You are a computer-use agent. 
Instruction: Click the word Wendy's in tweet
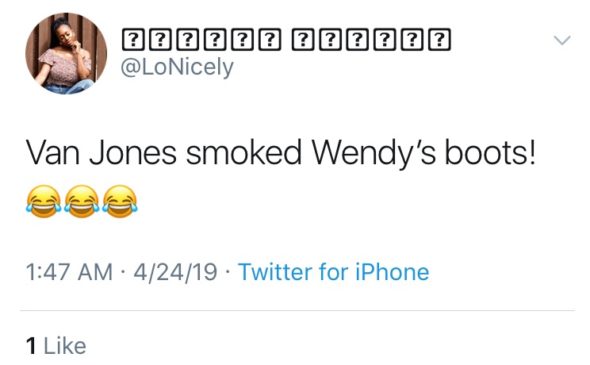[374, 154]
